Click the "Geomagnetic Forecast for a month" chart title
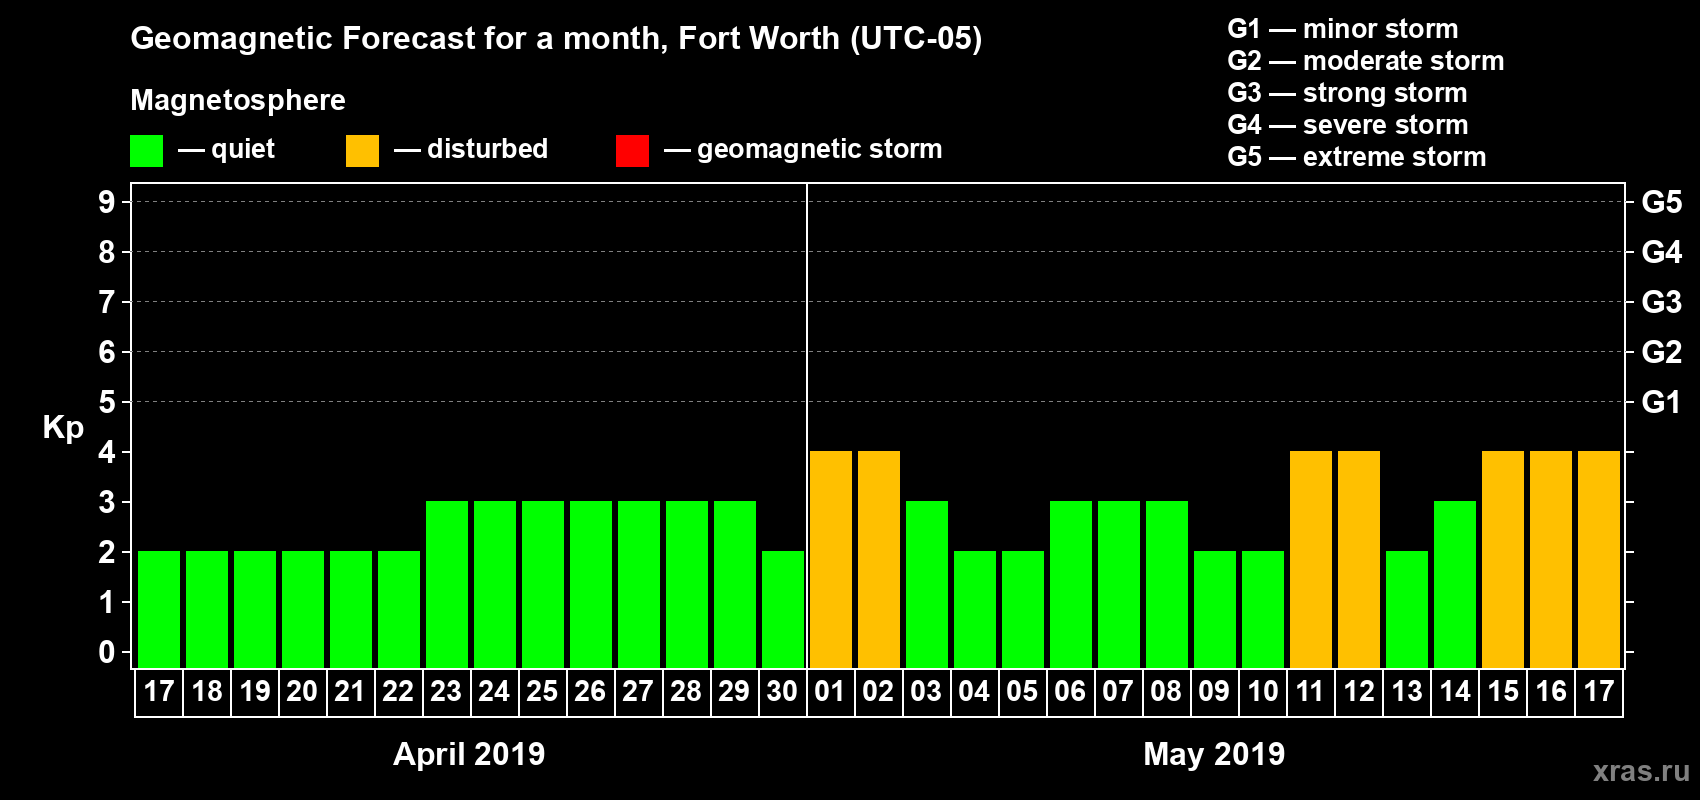The width and height of the screenshot is (1700, 800). [x=556, y=39]
